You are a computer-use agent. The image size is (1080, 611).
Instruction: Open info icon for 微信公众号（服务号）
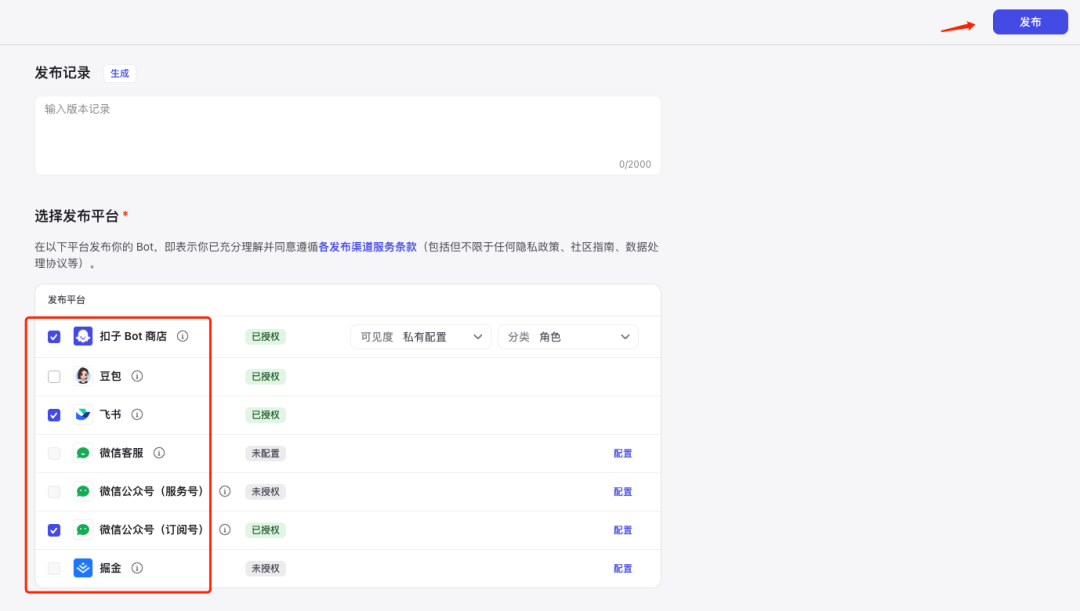tap(225, 491)
